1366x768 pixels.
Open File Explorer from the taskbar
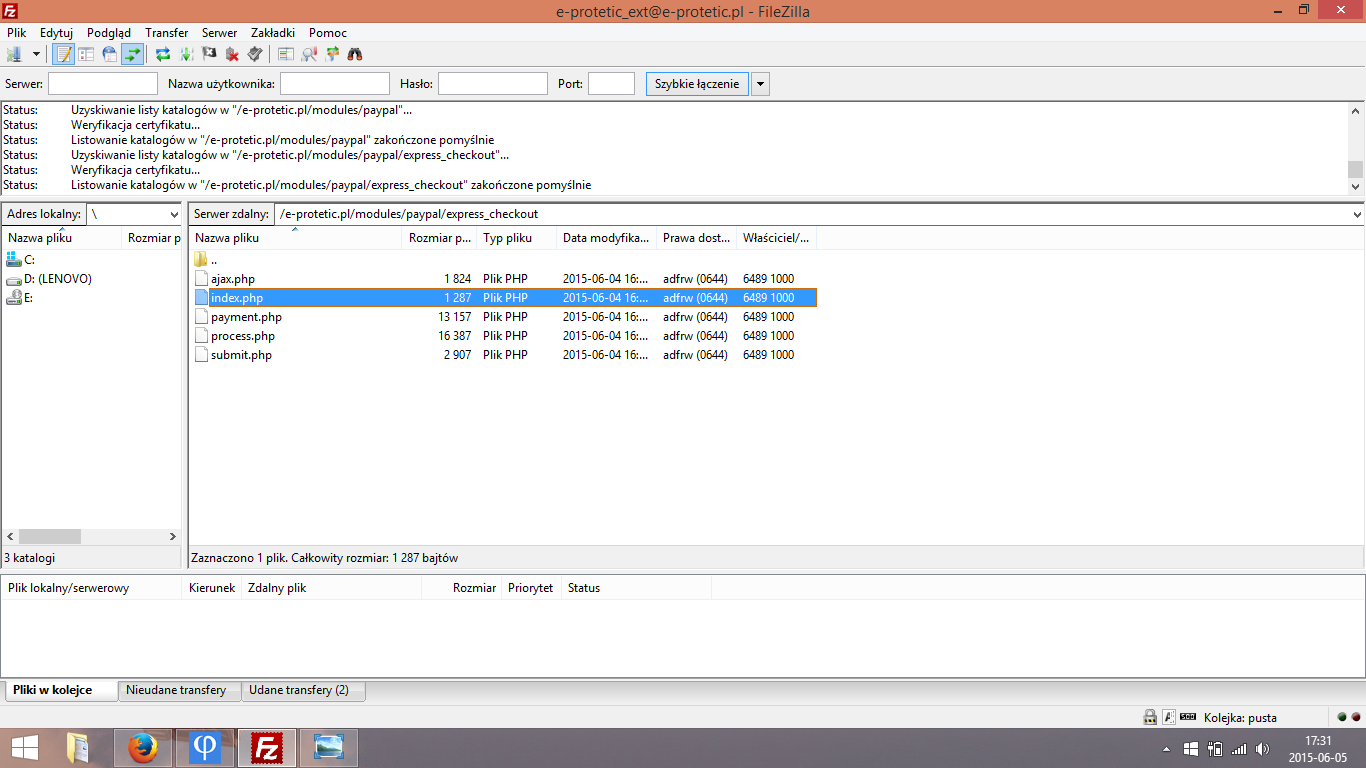pos(78,747)
